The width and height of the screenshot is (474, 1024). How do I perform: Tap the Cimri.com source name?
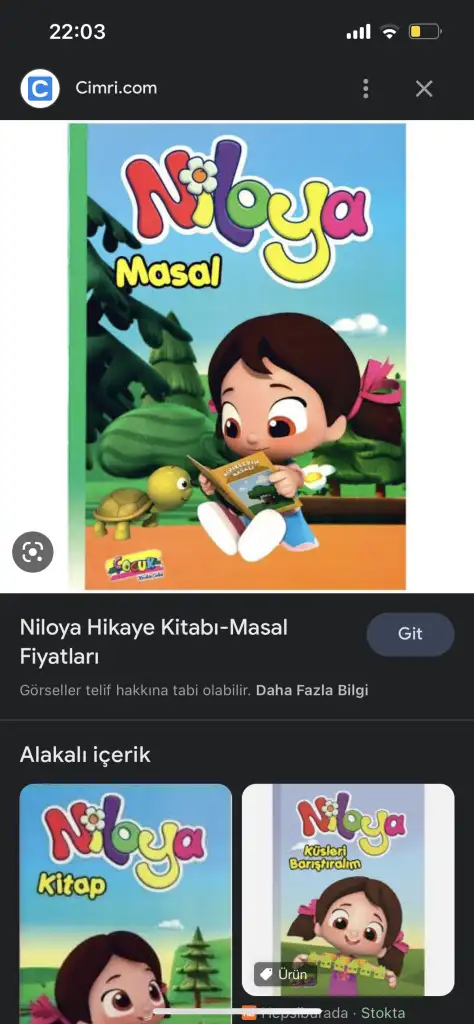coord(116,88)
